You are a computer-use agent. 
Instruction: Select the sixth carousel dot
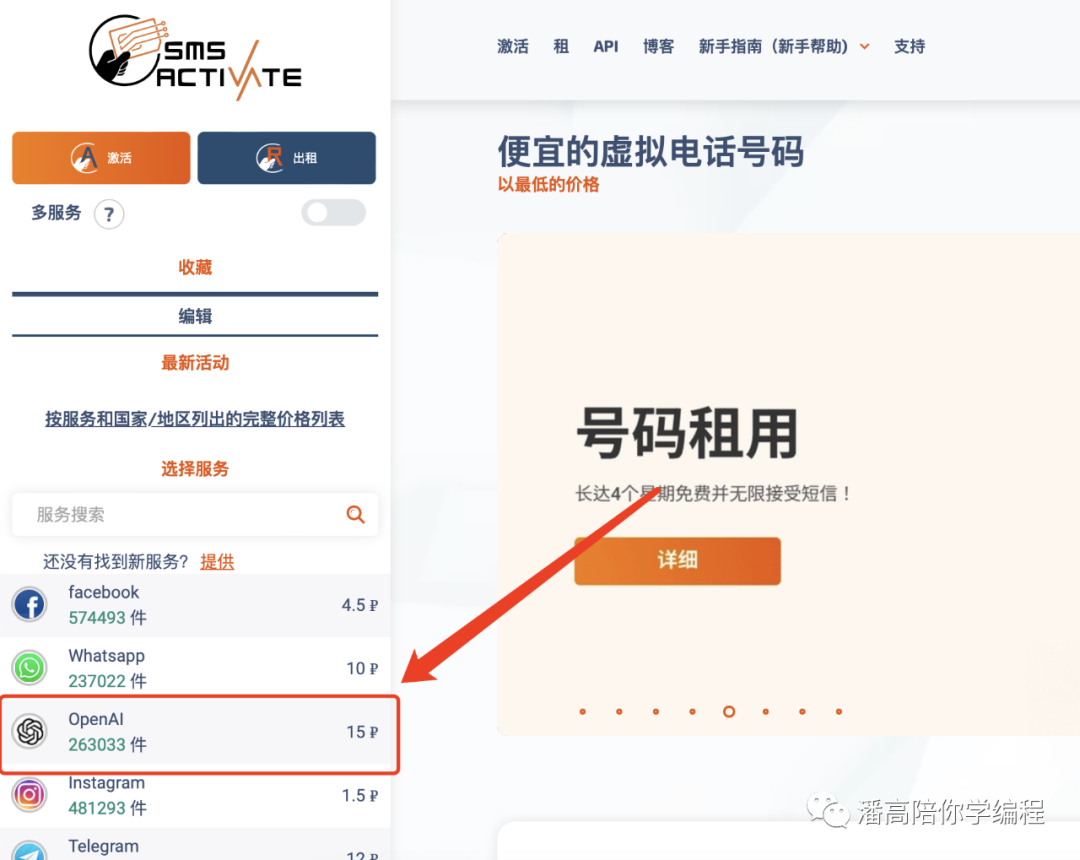point(766,711)
